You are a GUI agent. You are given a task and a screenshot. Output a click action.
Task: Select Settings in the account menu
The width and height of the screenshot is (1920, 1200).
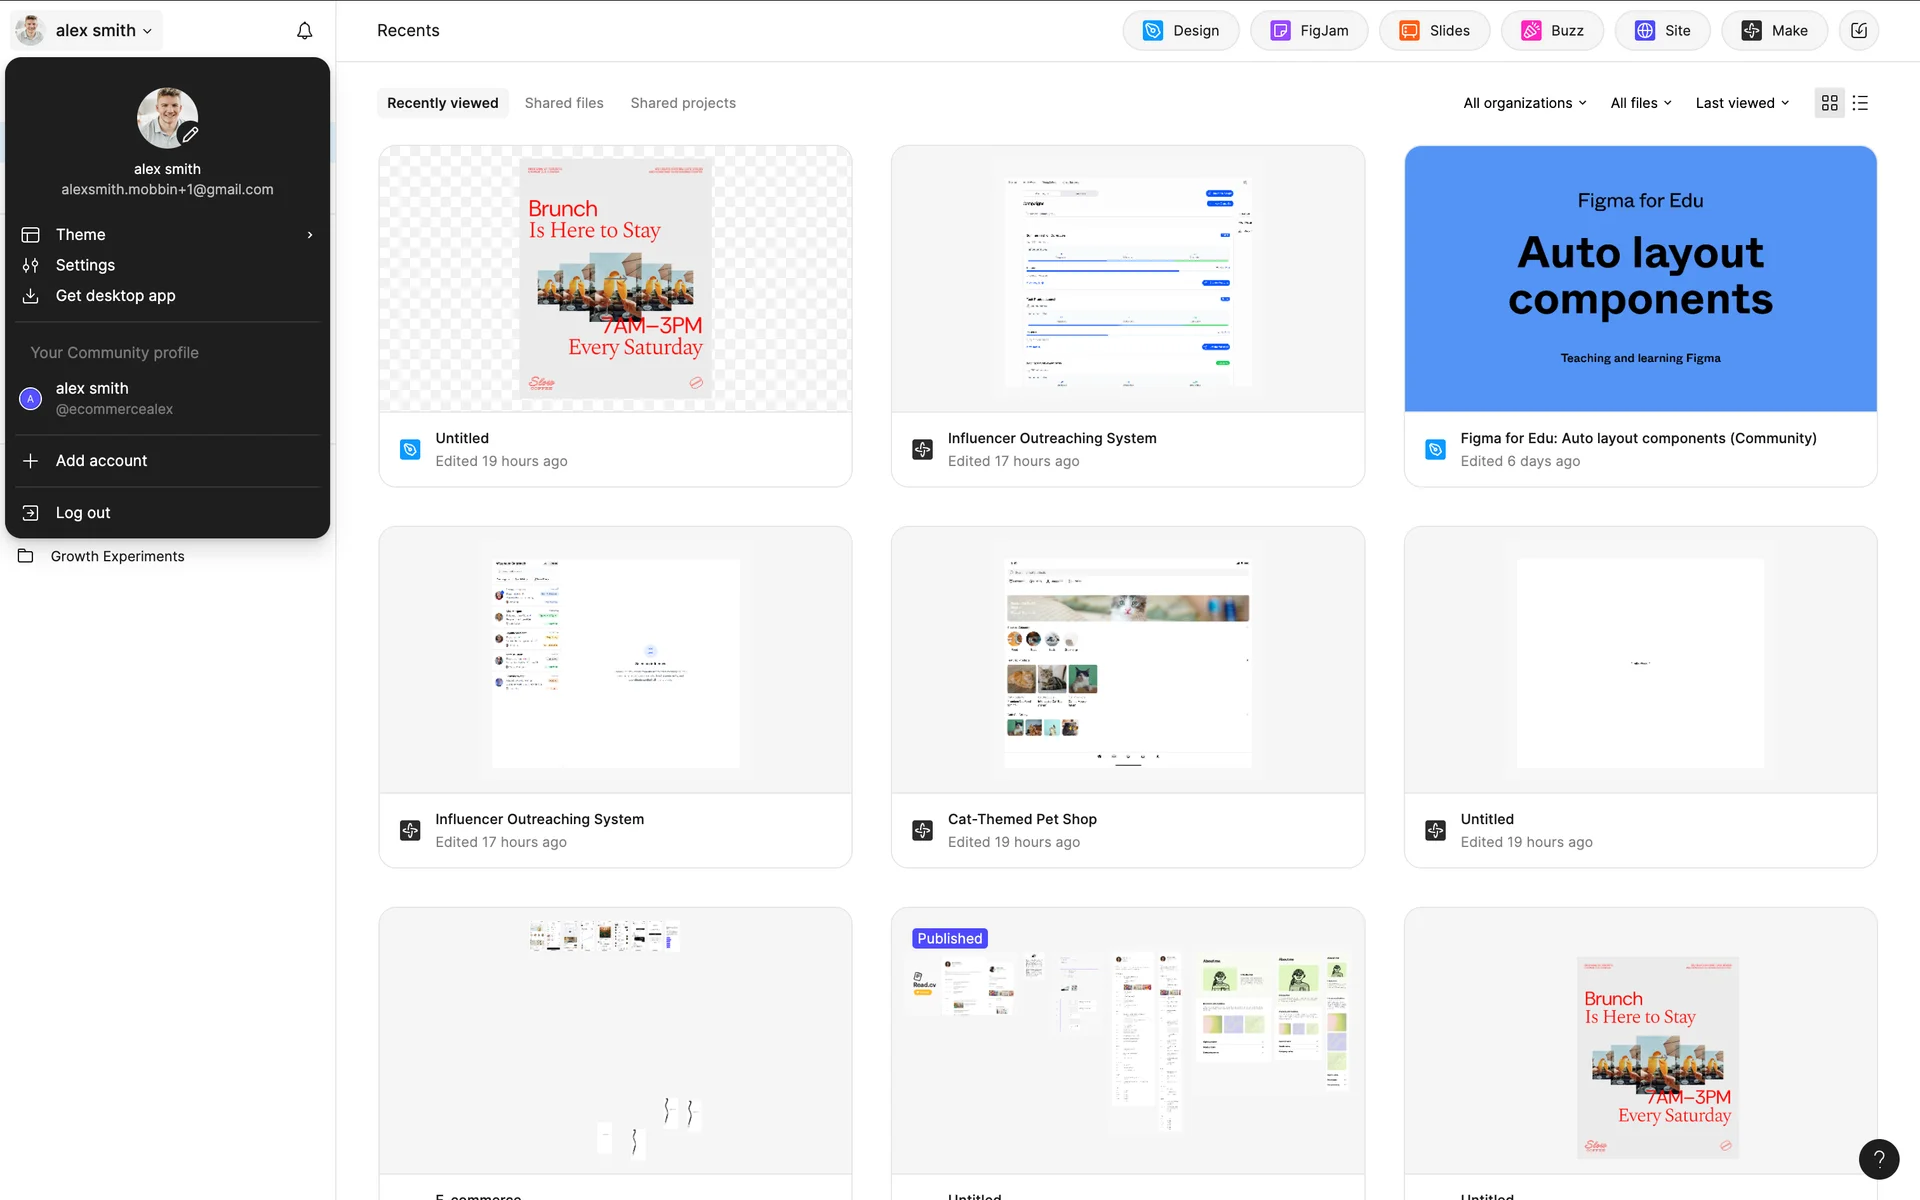pos(85,265)
